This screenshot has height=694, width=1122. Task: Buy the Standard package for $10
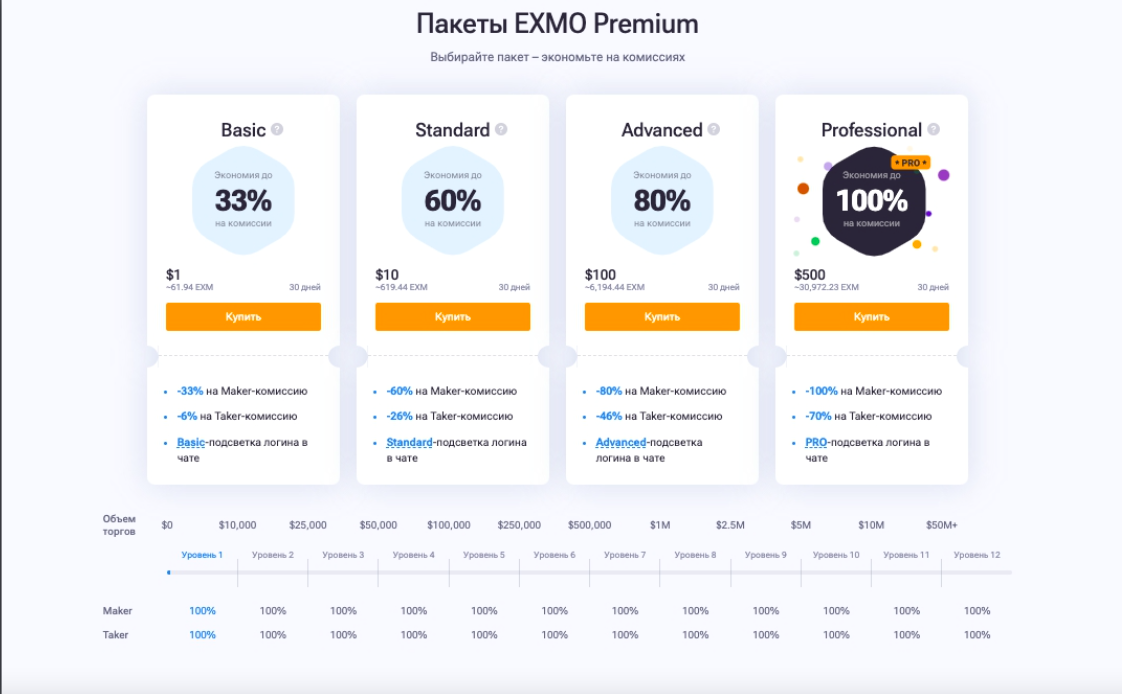(x=453, y=317)
